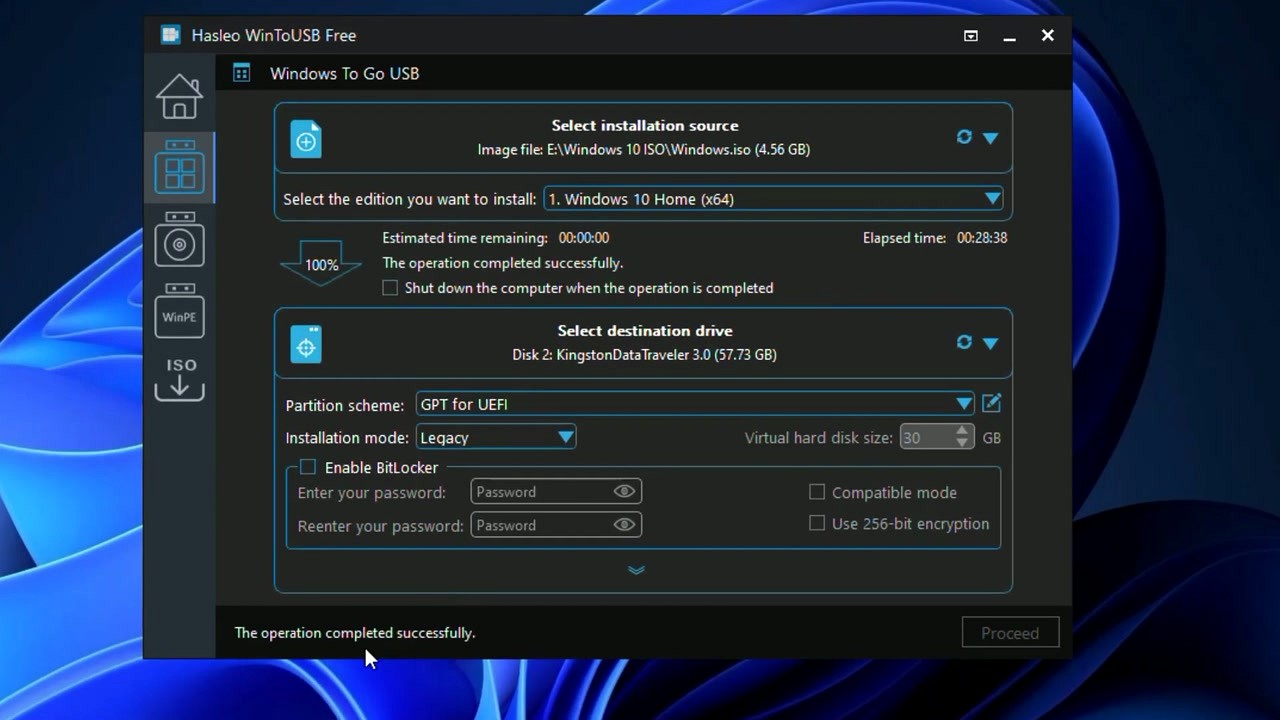
Task: Click the Proceed button
Action: 1010,632
